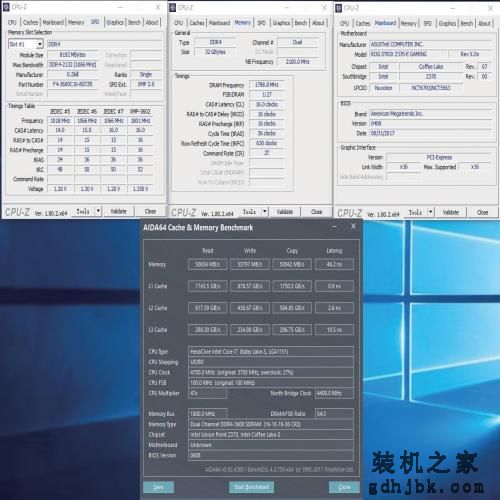Minimize the AIDA64 Cache & Memory Benchmark window
Image resolution: width=500 pixels, height=500 pixels.
[334, 227]
